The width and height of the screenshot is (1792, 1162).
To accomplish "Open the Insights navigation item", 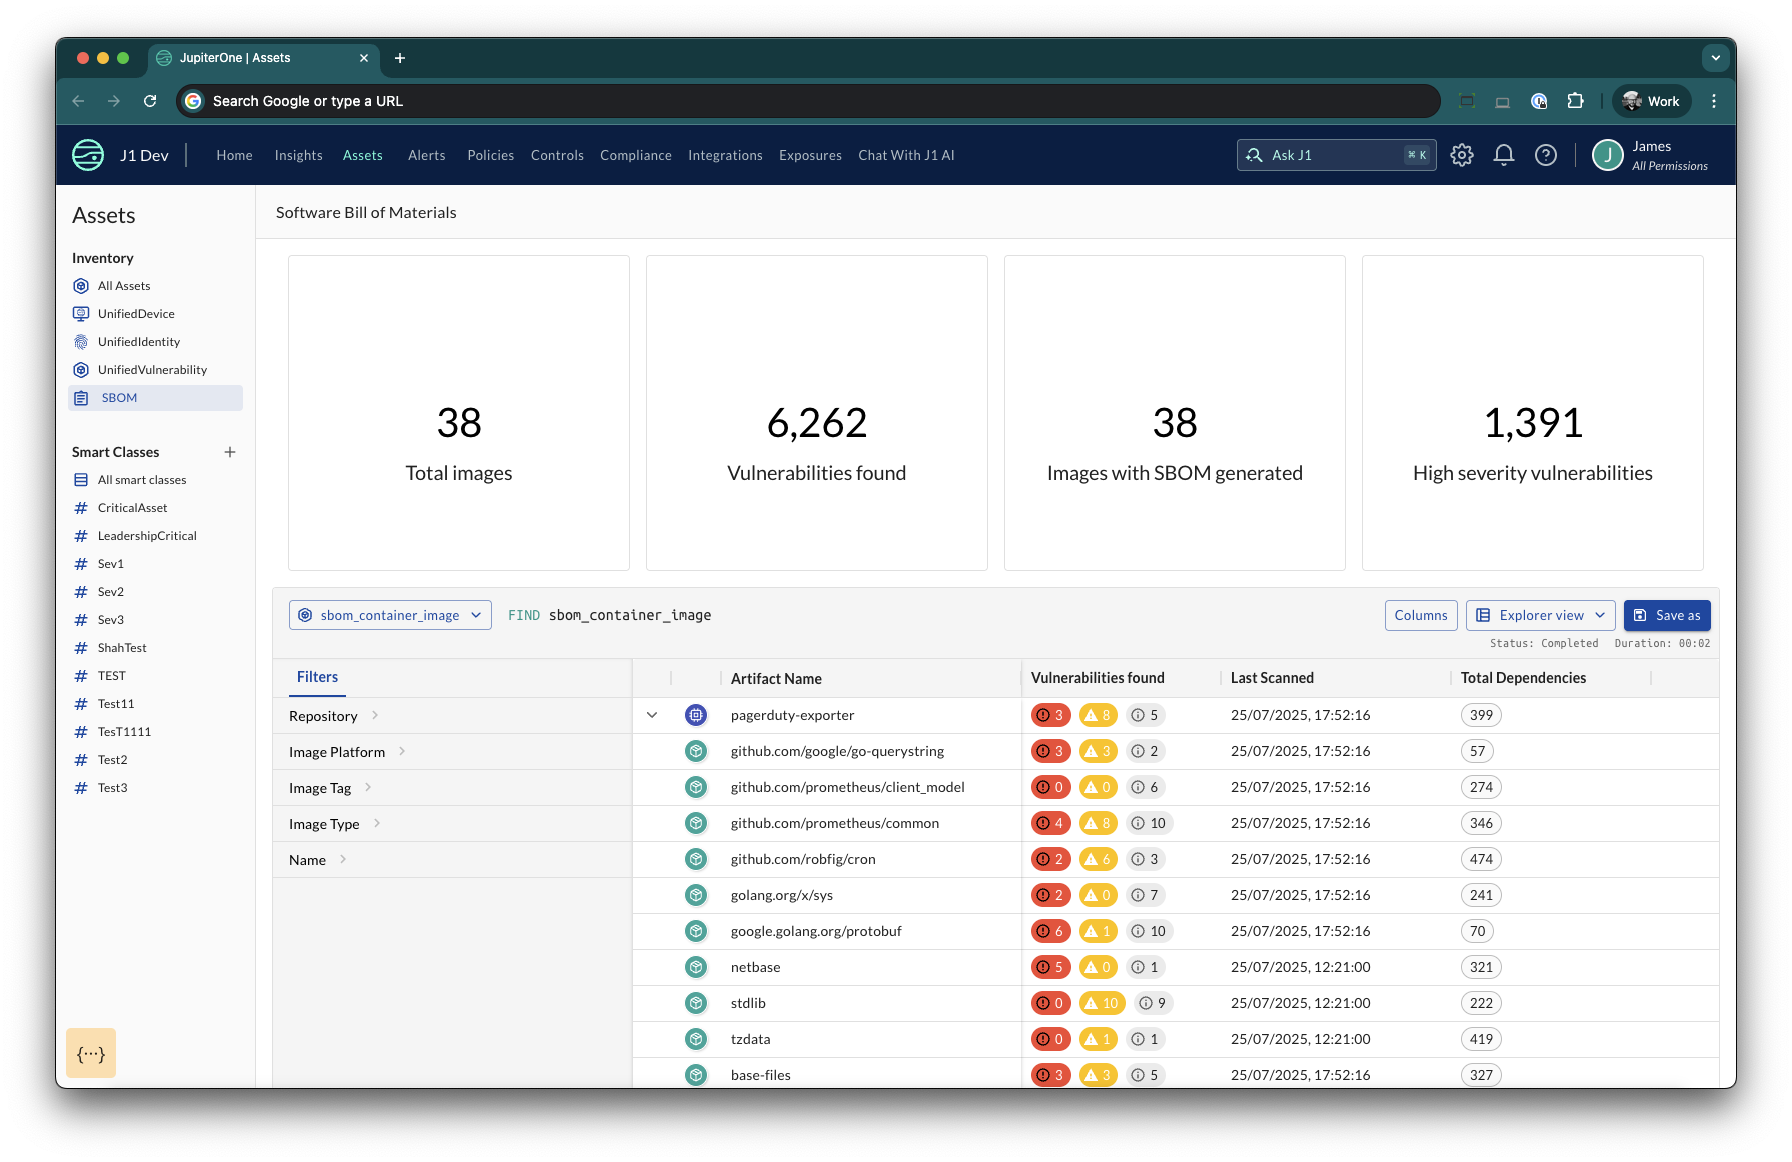I will click(x=298, y=155).
